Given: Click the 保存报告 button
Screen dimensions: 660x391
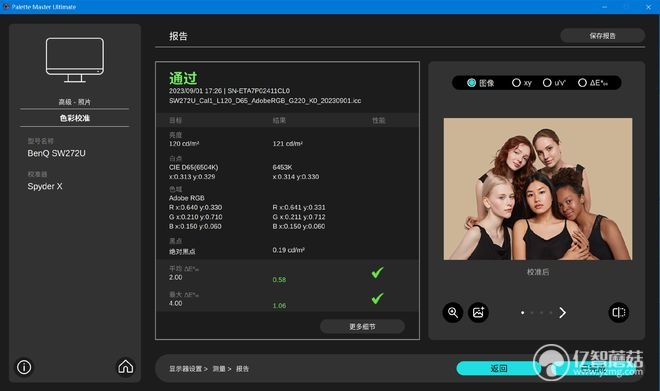Looking at the screenshot, I should [x=602, y=36].
